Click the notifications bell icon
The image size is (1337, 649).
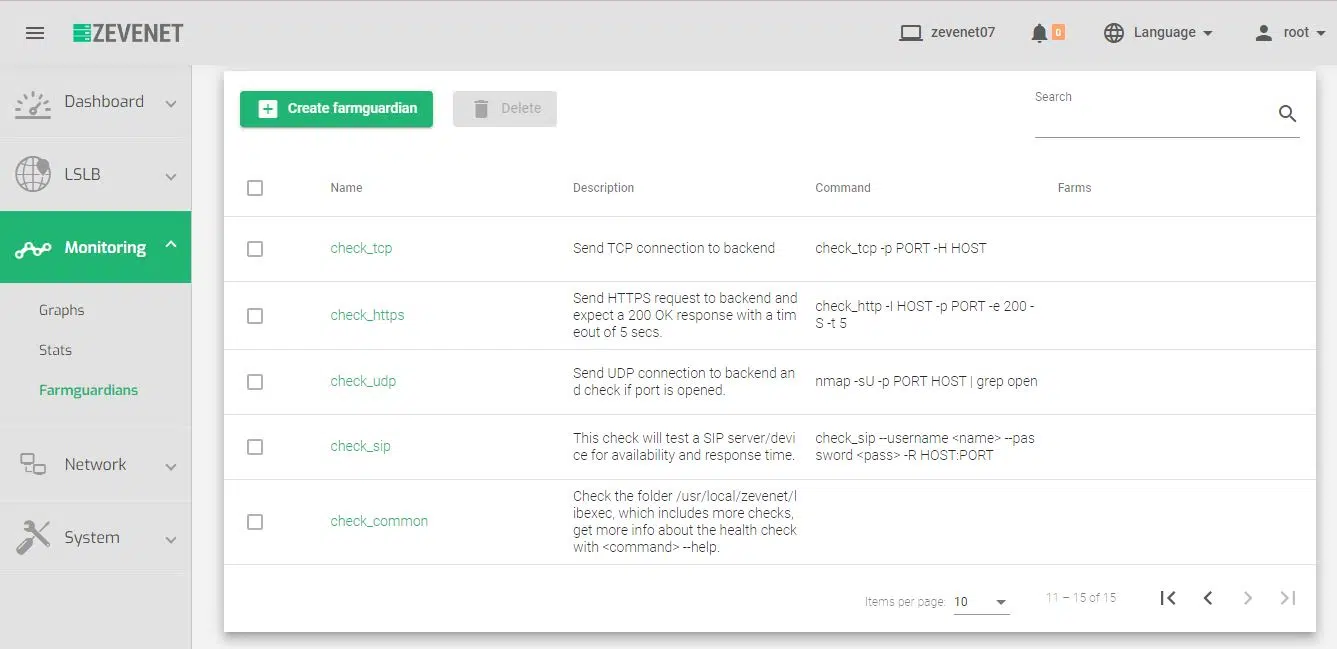pyautogui.click(x=1039, y=33)
